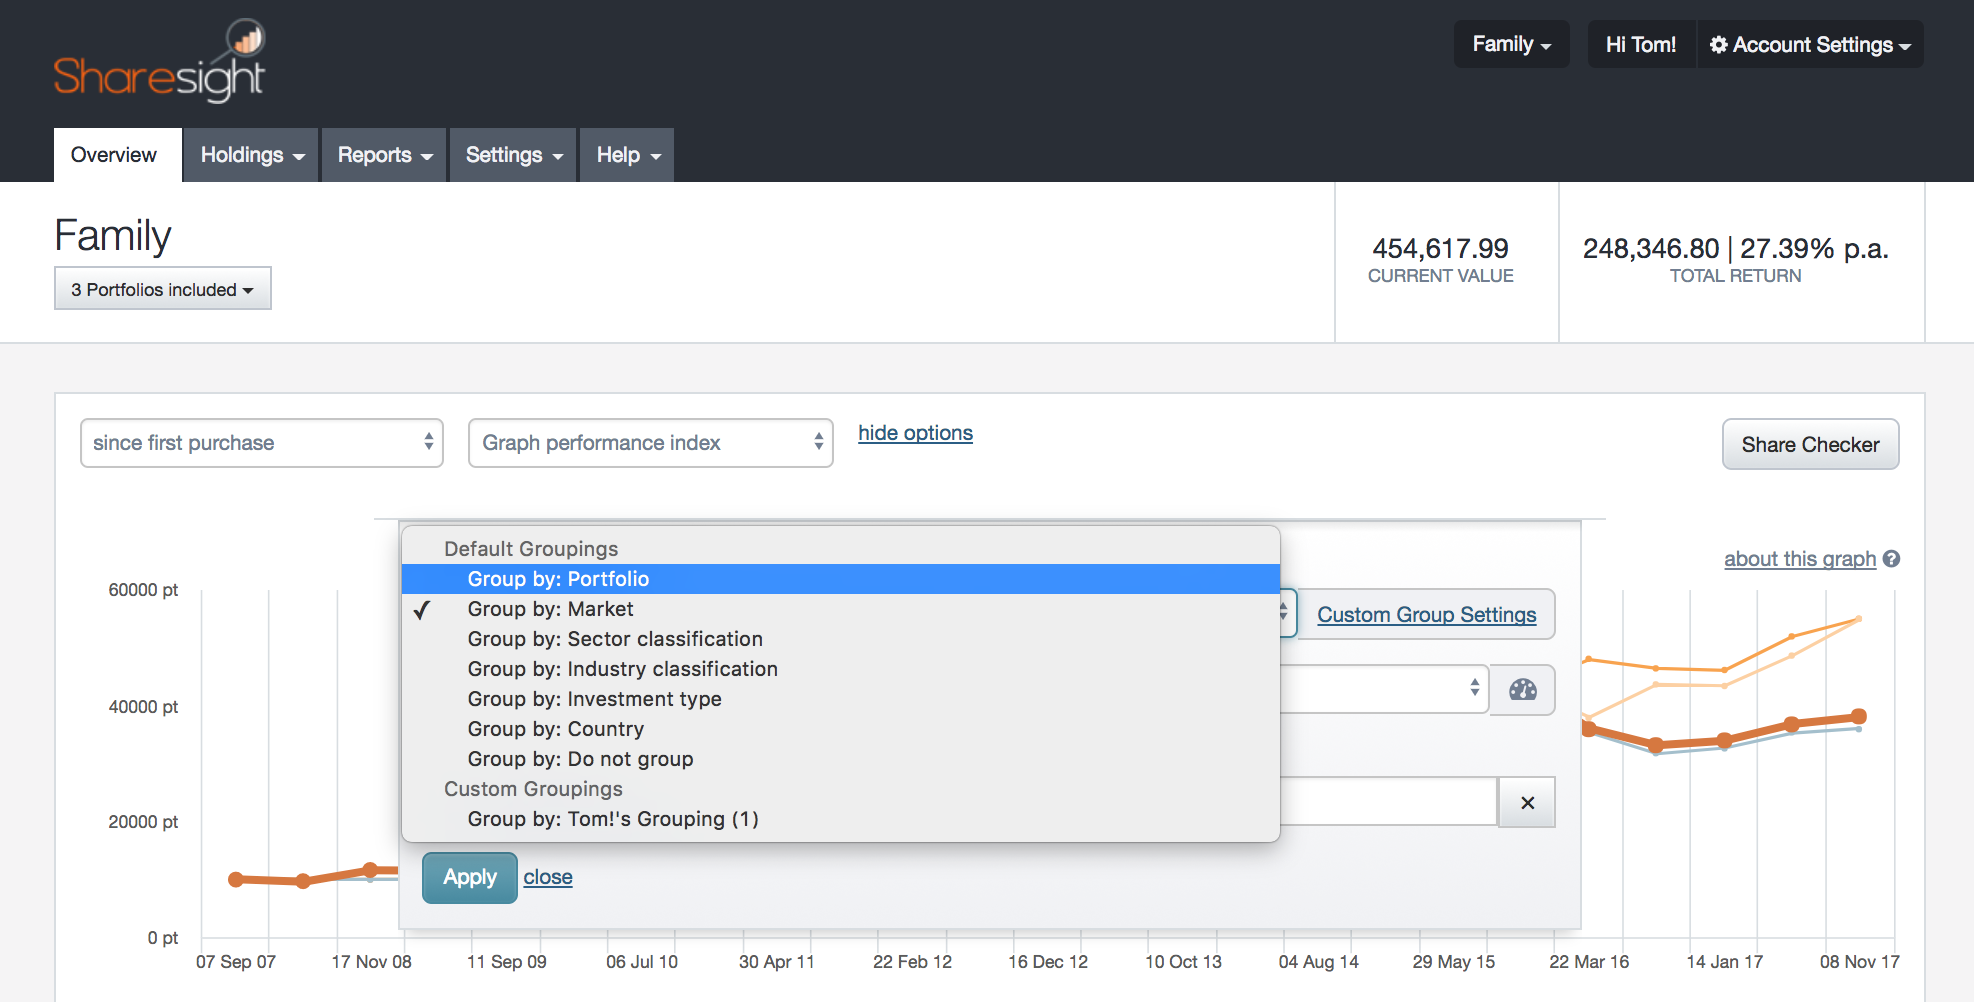Open the 3 Portfolios included dropdown

(x=162, y=289)
